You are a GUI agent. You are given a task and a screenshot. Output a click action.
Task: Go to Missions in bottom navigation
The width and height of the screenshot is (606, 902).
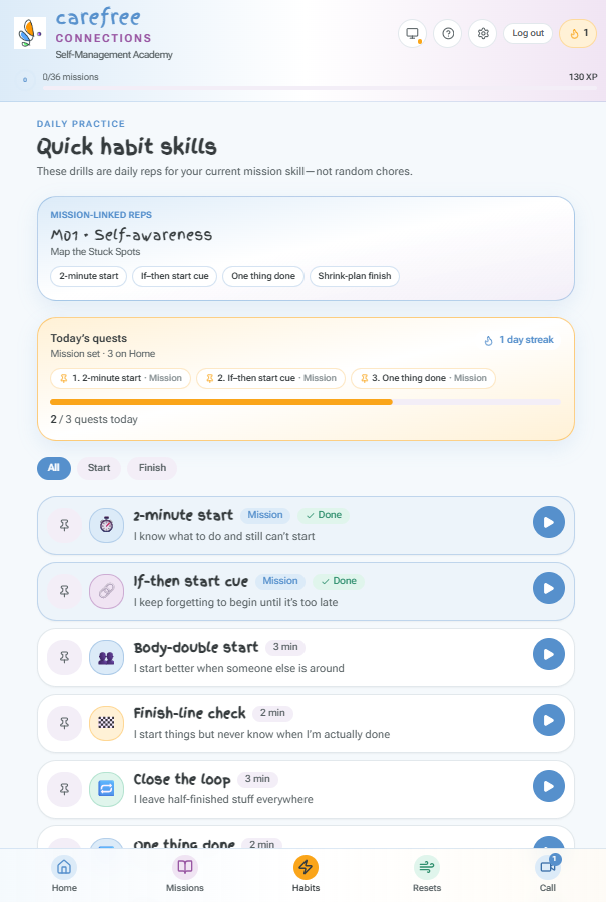click(185, 874)
